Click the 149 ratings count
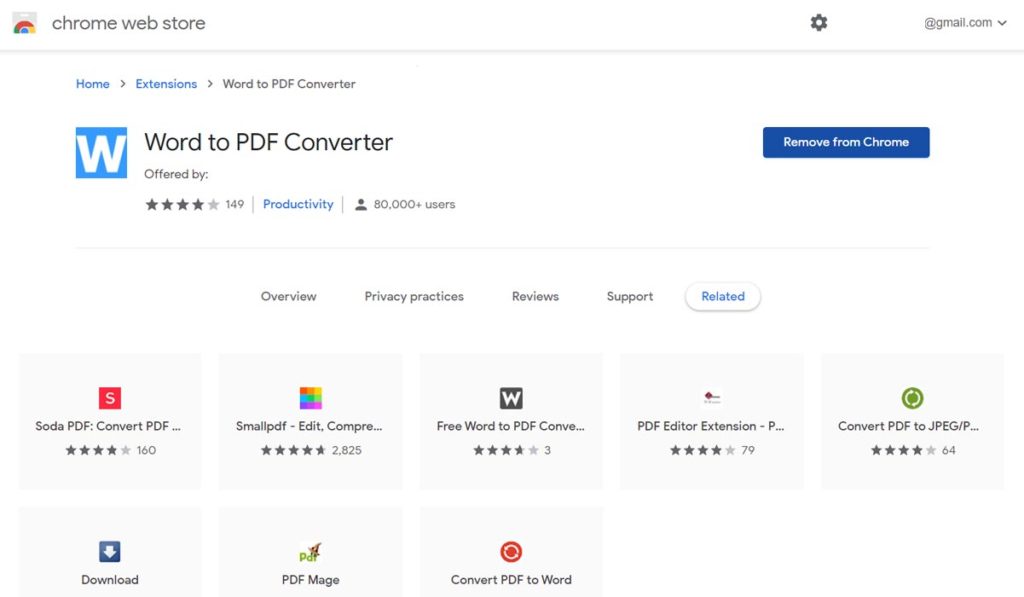The height and width of the screenshot is (597, 1024). click(x=234, y=204)
